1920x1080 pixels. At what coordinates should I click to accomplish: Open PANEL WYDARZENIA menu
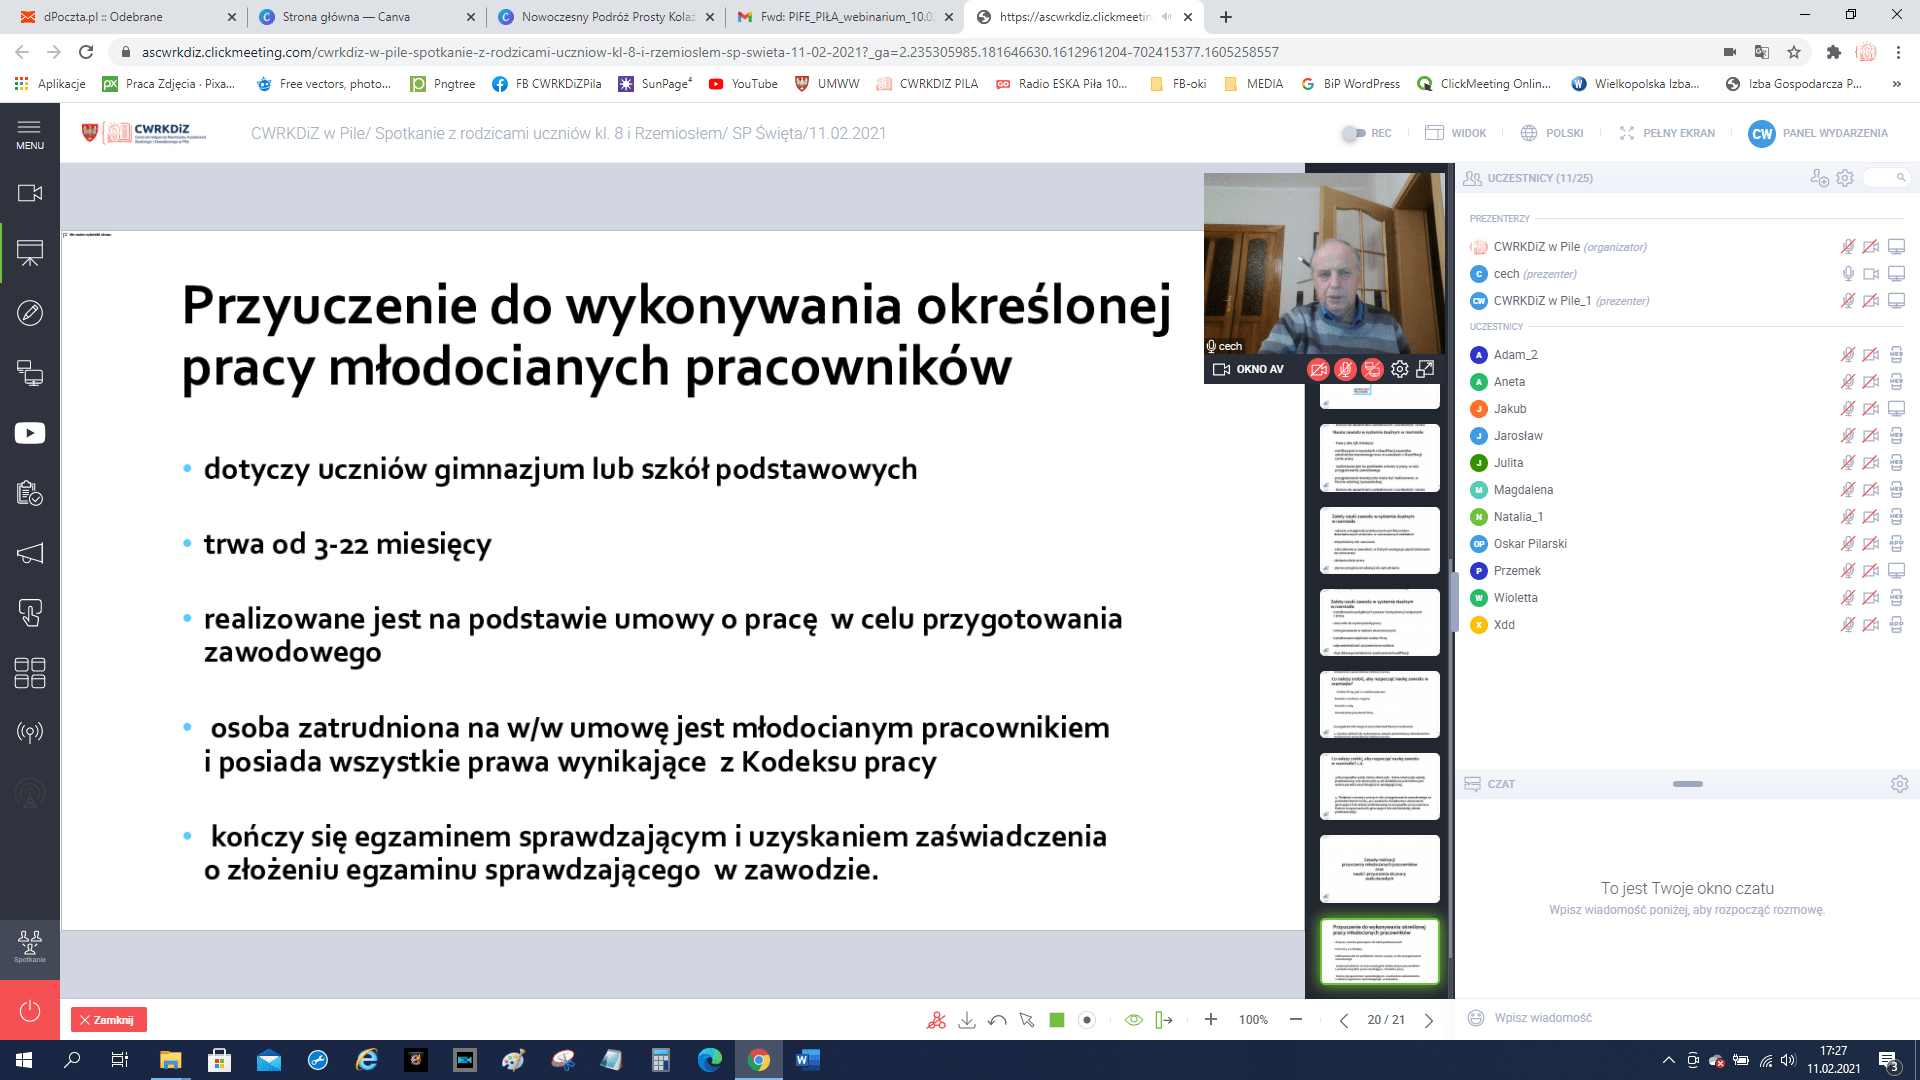click(1819, 133)
